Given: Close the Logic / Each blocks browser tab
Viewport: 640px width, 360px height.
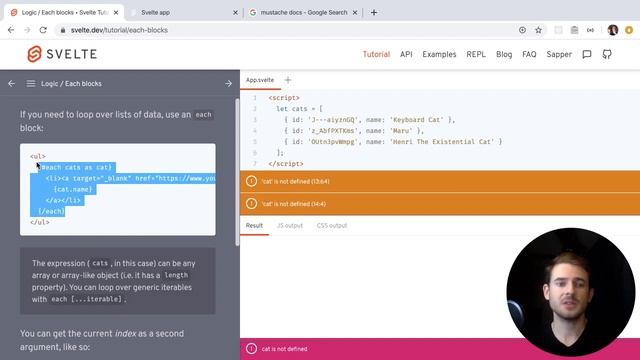Looking at the screenshot, I should click(x=116, y=13).
